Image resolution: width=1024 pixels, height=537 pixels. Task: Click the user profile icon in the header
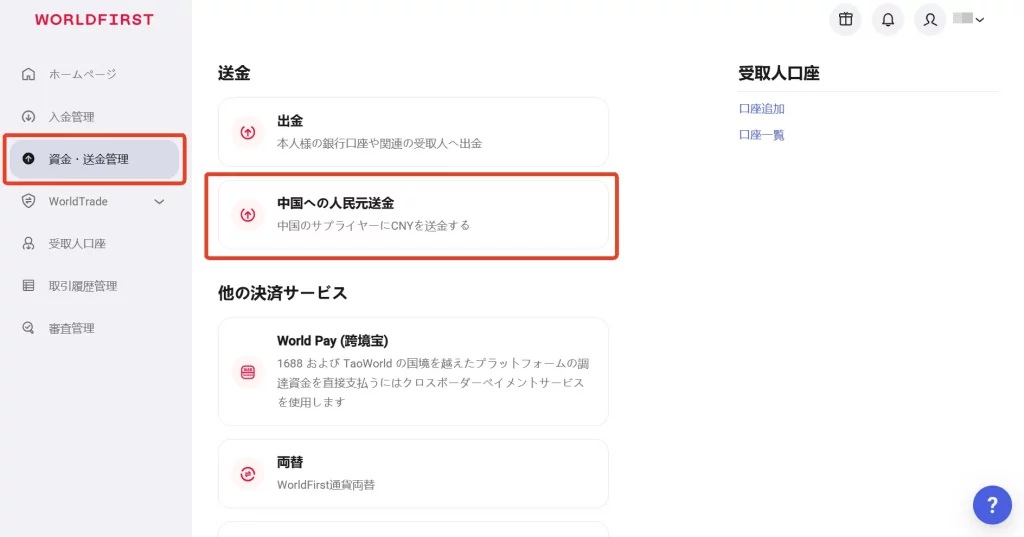[x=930, y=20]
